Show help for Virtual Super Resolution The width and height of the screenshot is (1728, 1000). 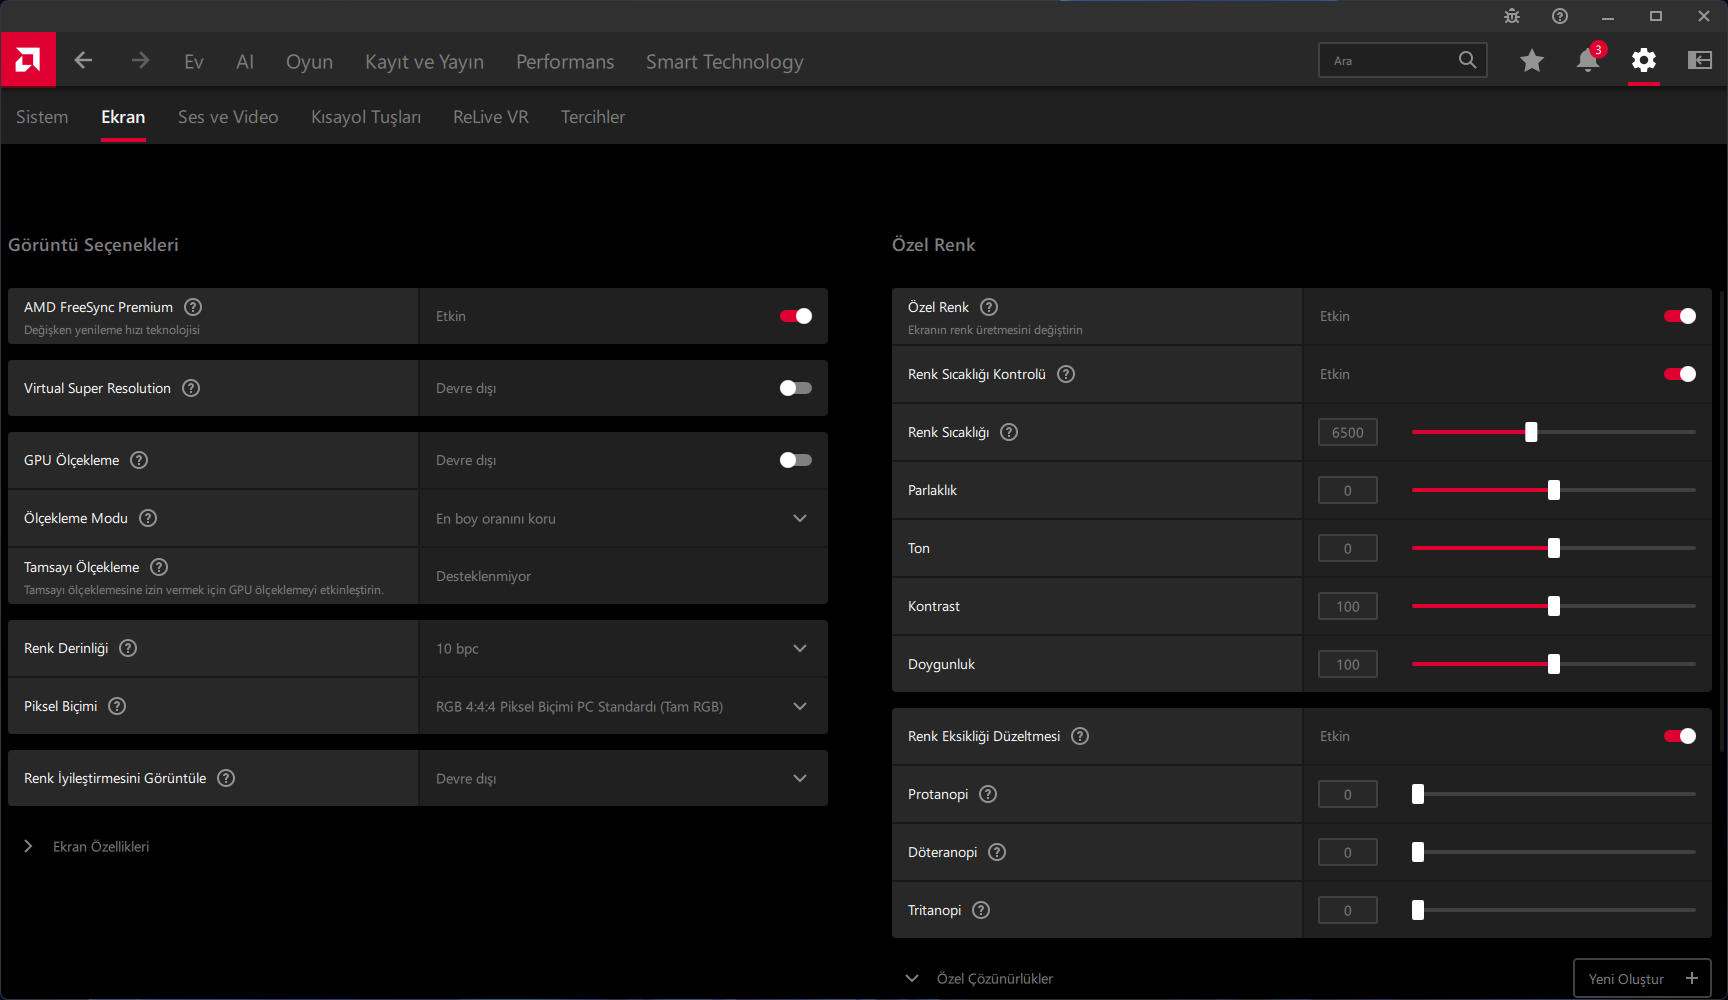191,388
